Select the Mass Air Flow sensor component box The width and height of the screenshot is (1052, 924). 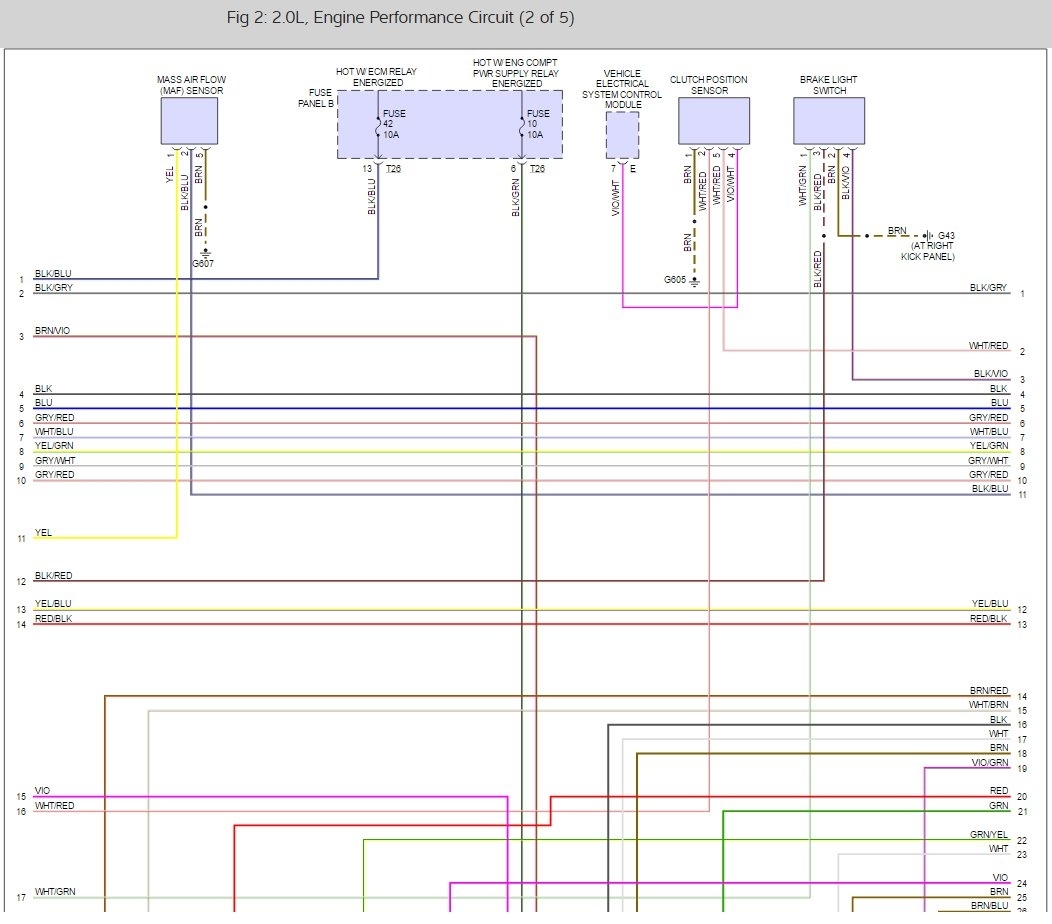coord(189,121)
